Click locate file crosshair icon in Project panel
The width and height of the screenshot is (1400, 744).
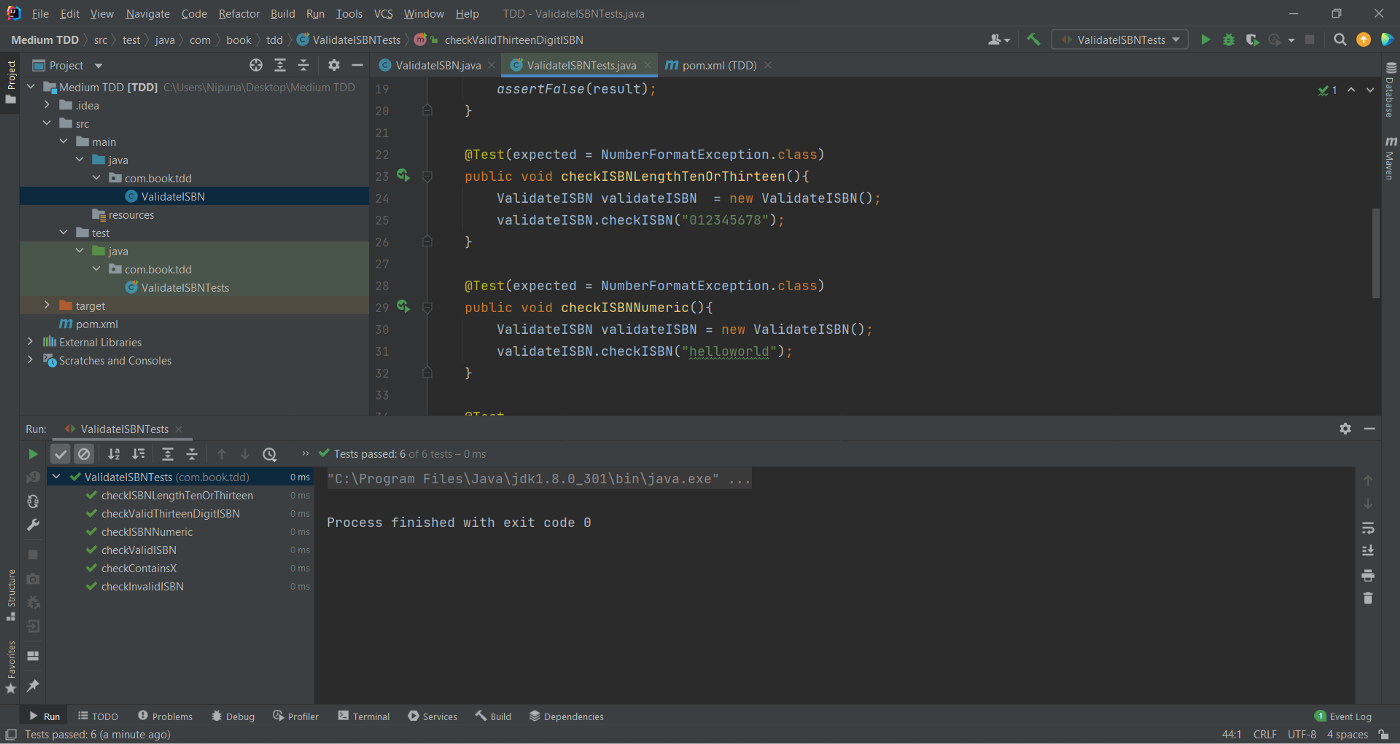256,65
